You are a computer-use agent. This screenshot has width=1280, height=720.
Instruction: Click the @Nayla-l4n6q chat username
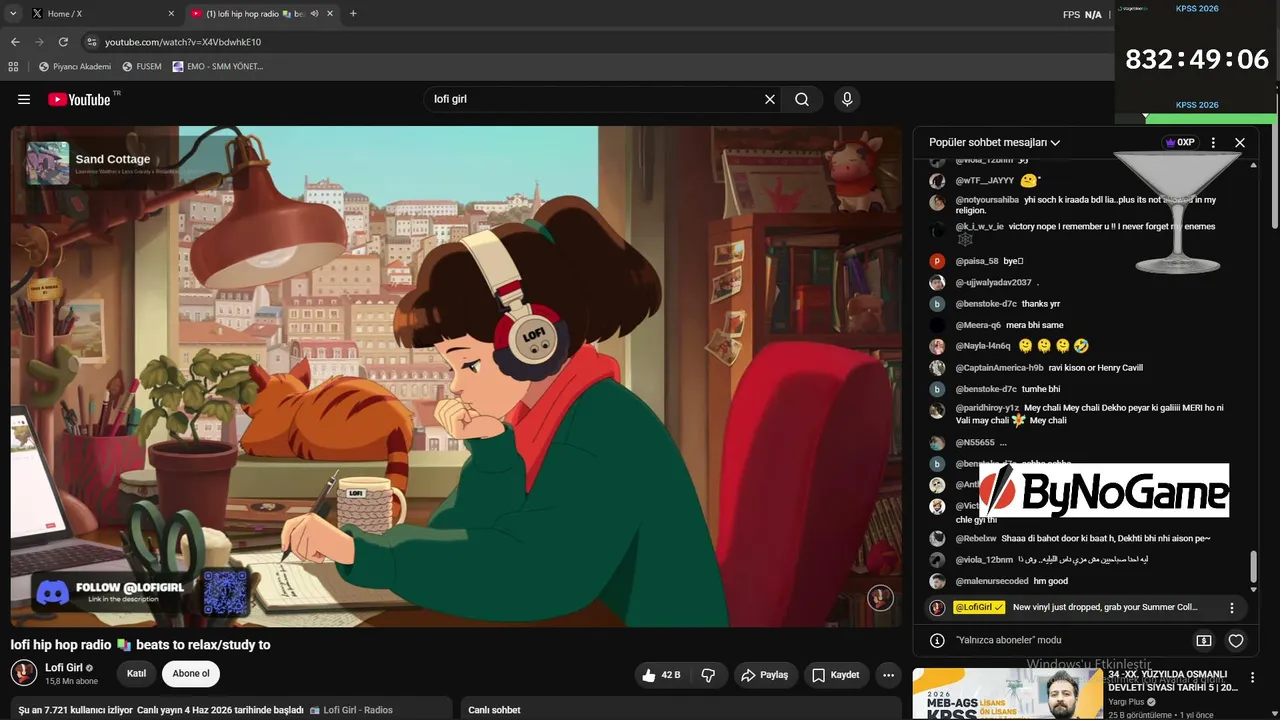click(x=982, y=346)
